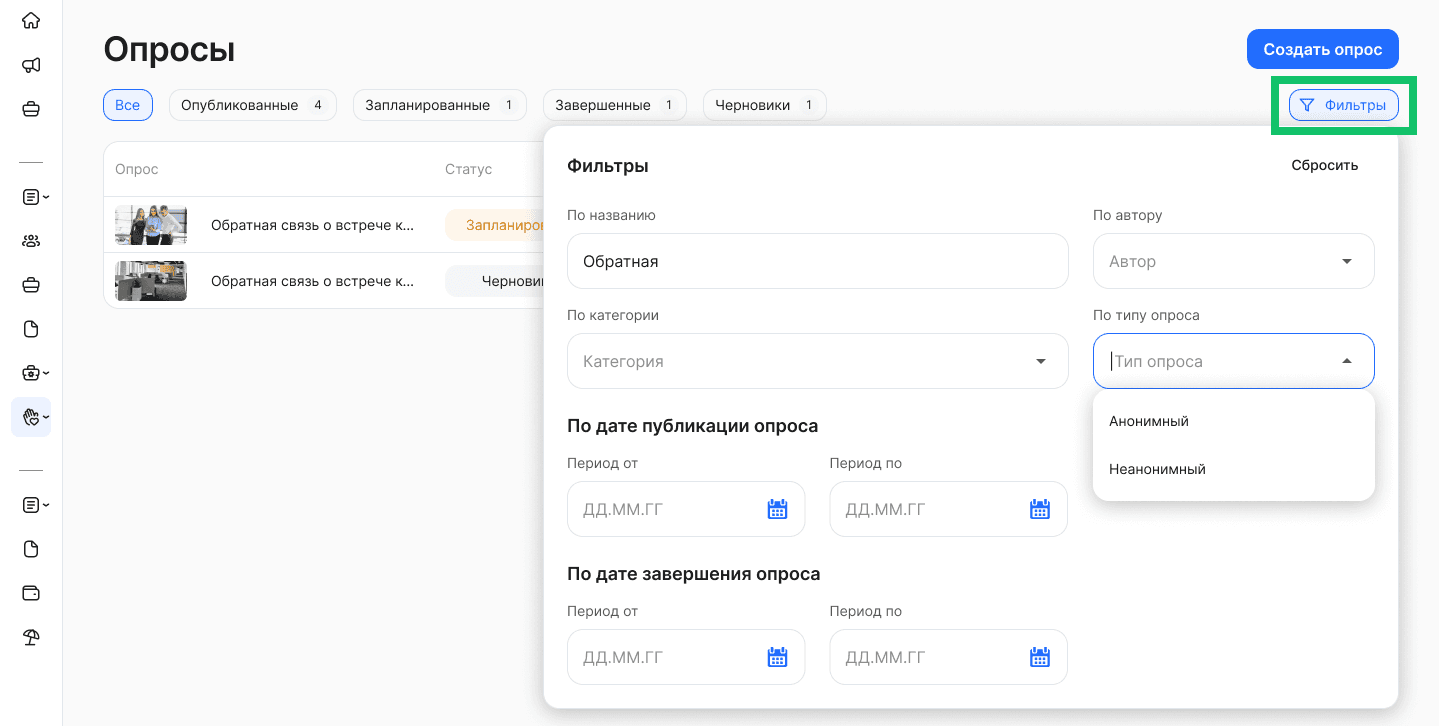Expand the Категория dropdown

[817, 361]
